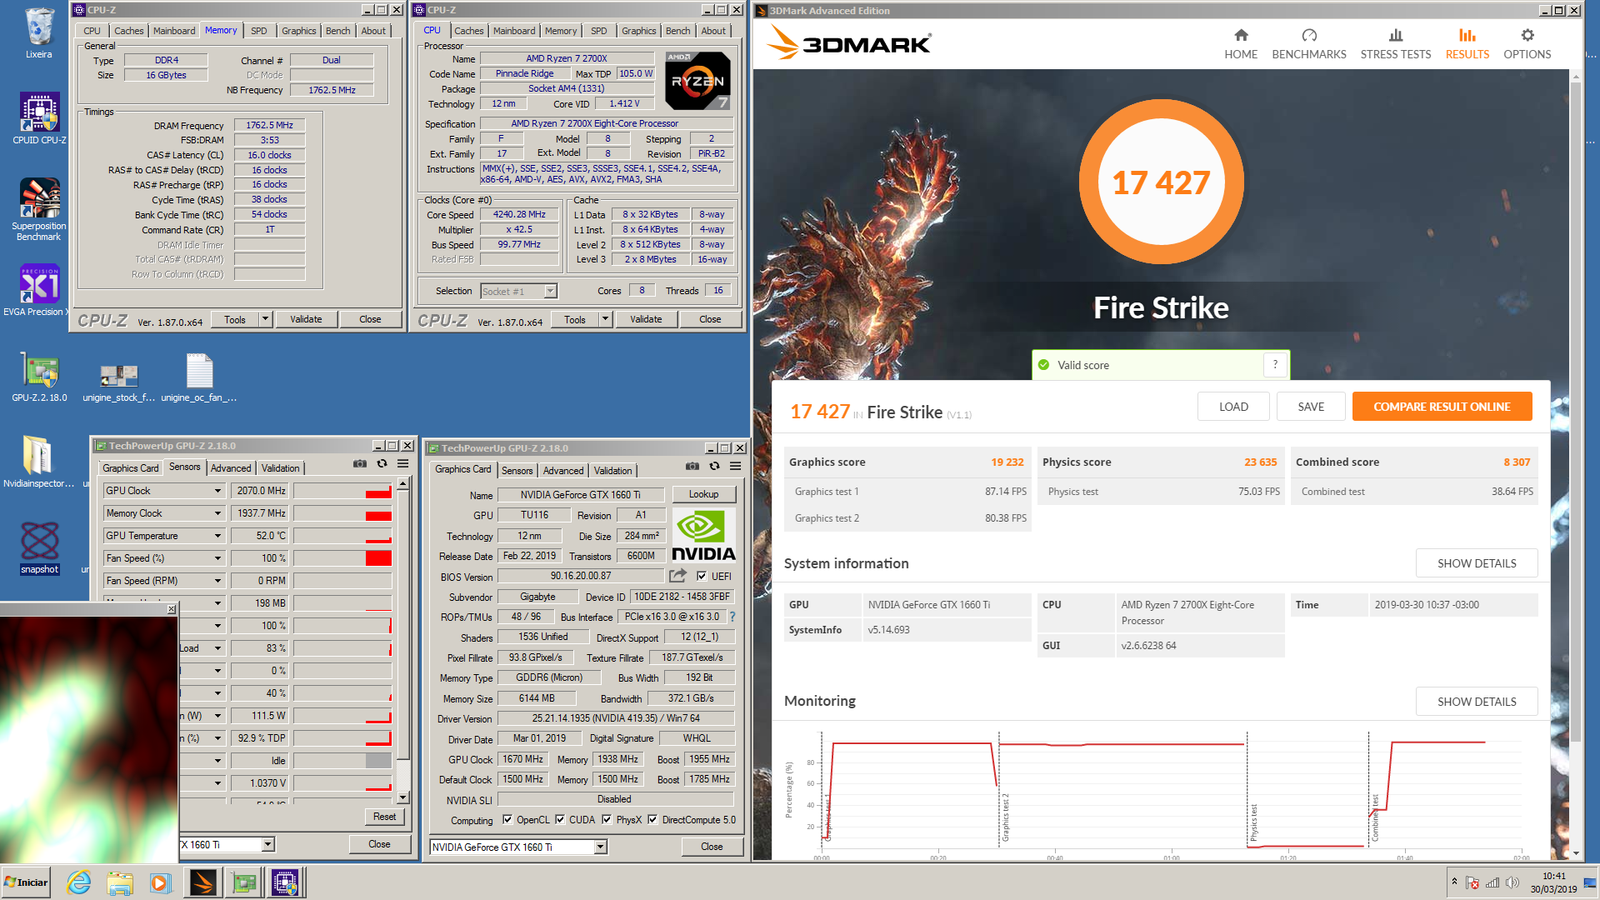Open the system tray volume control
Image resolution: width=1600 pixels, height=900 pixels.
point(1513,883)
